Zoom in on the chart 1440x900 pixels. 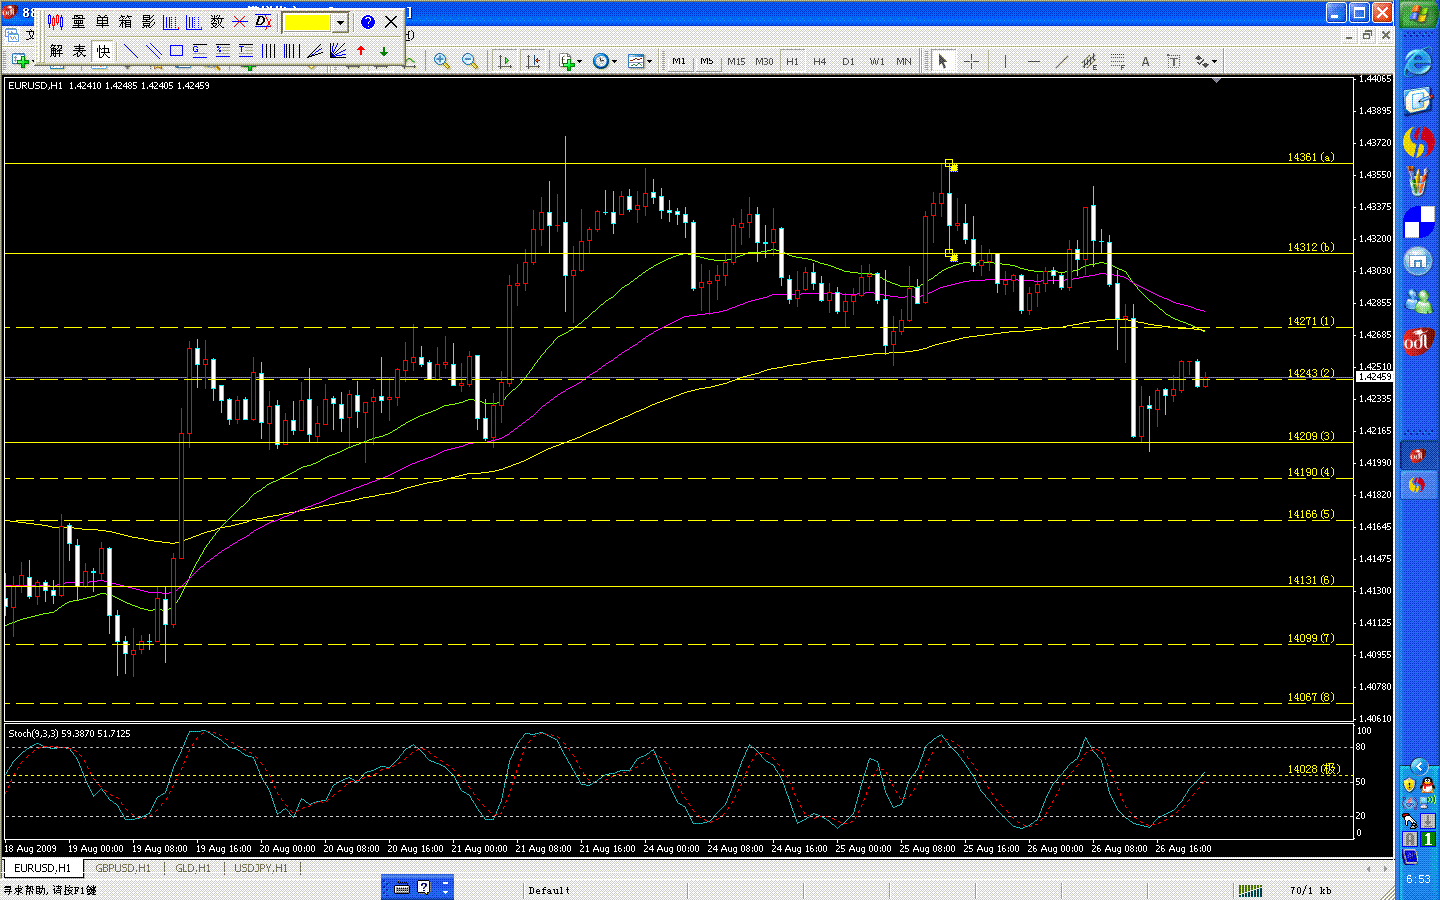441,62
